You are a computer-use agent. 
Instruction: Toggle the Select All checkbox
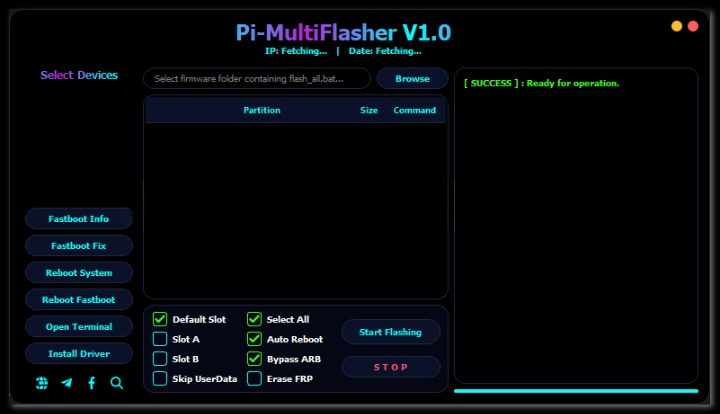(x=254, y=320)
